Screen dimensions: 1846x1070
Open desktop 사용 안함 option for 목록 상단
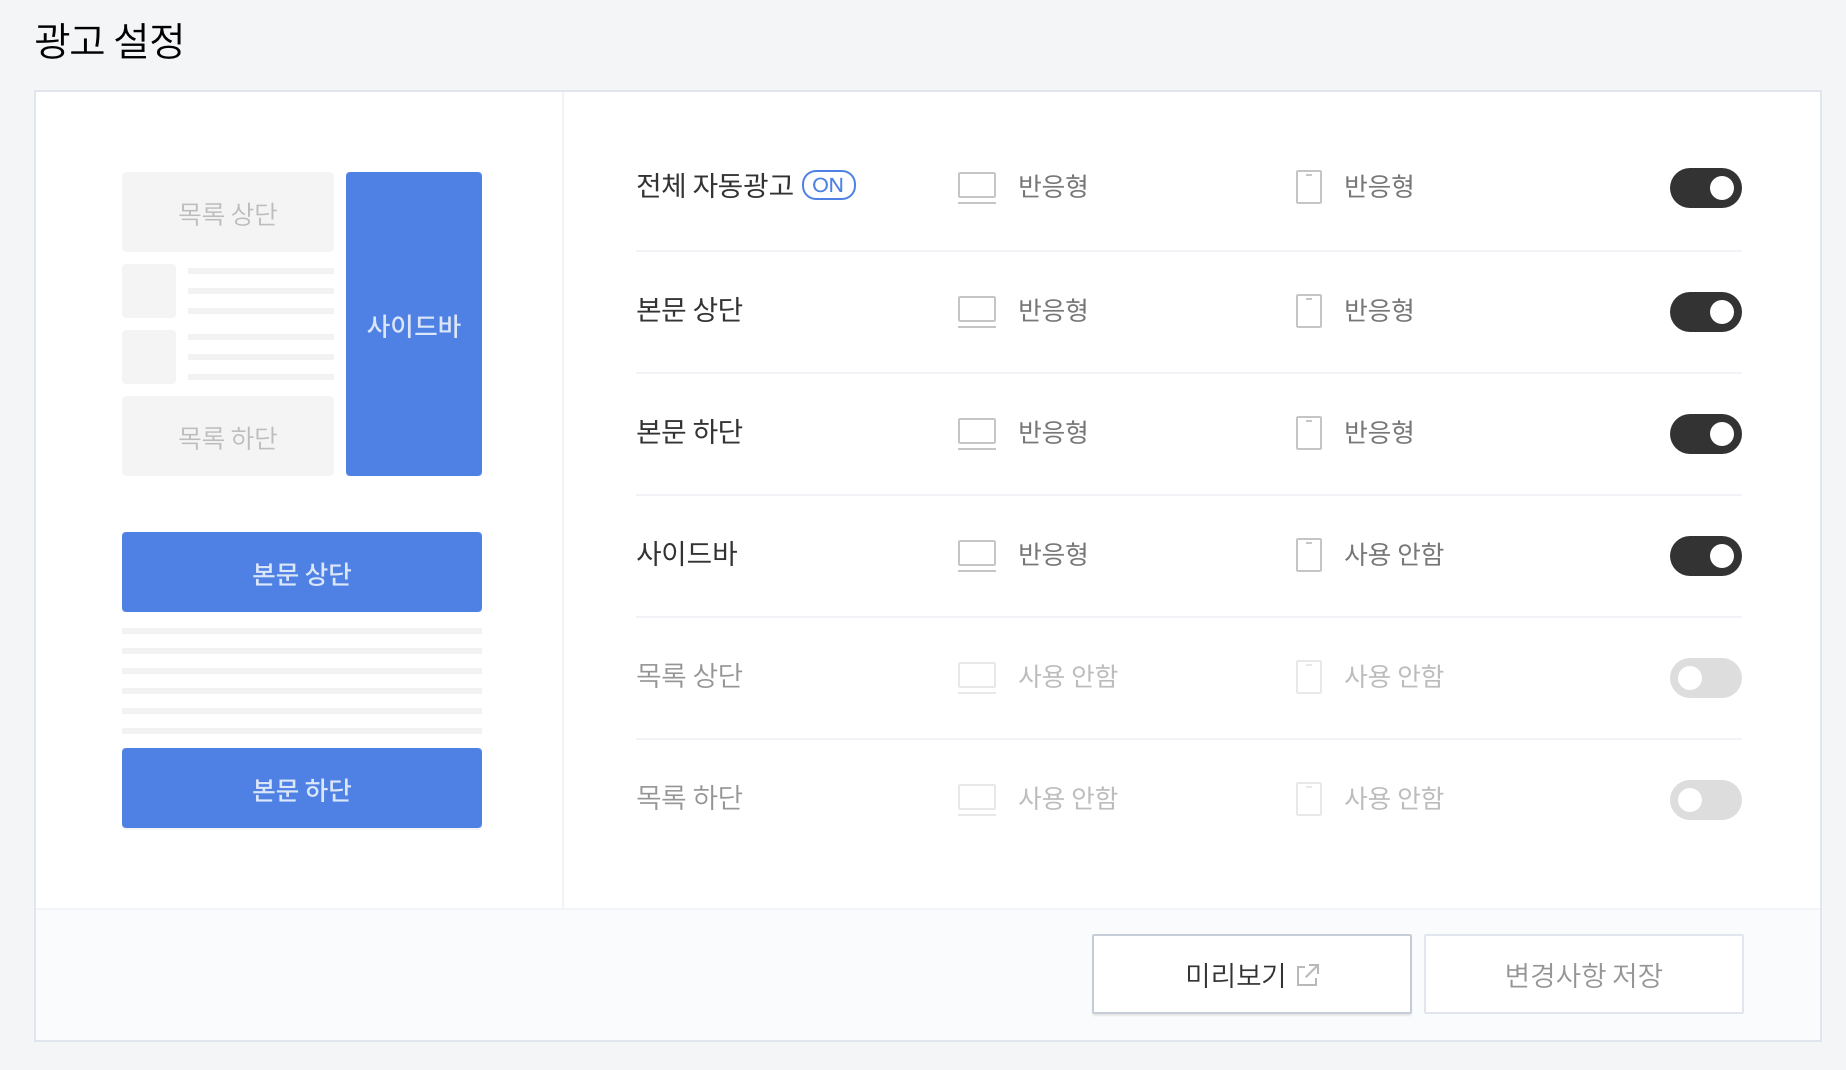coord(1068,676)
